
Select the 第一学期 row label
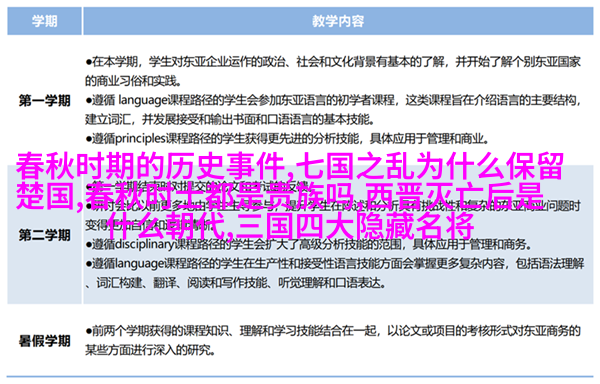[x=44, y=101]
